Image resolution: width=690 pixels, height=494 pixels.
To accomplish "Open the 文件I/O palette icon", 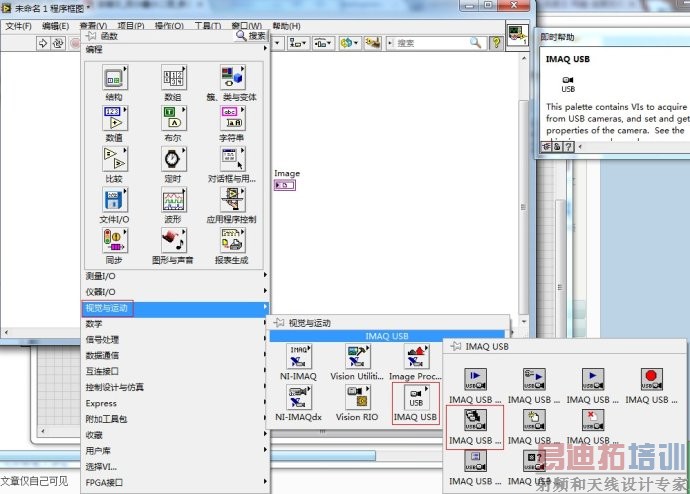I will pos(115,200).
